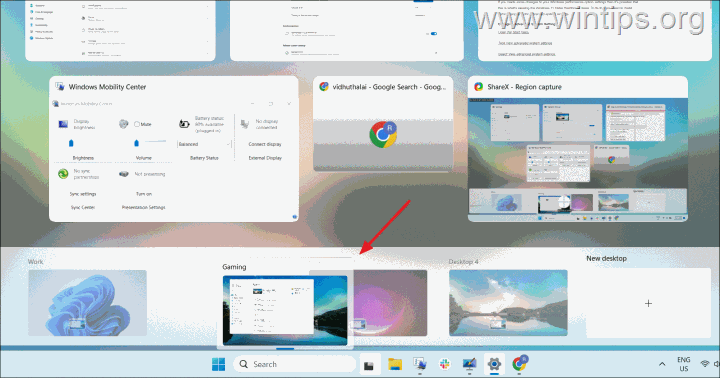The image size is (720, 378).
Task: Click the No display connected monitor icon
Action: 245,124
